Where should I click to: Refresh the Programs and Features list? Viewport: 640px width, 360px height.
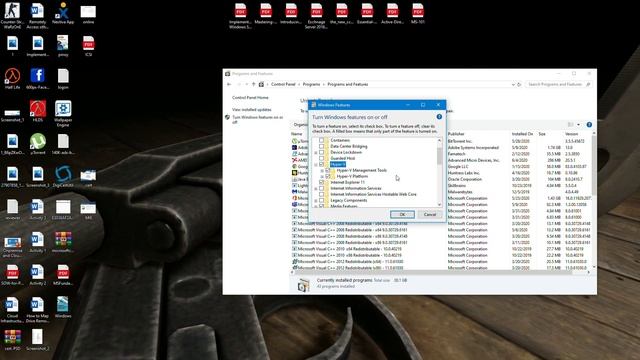pos(519,84)
